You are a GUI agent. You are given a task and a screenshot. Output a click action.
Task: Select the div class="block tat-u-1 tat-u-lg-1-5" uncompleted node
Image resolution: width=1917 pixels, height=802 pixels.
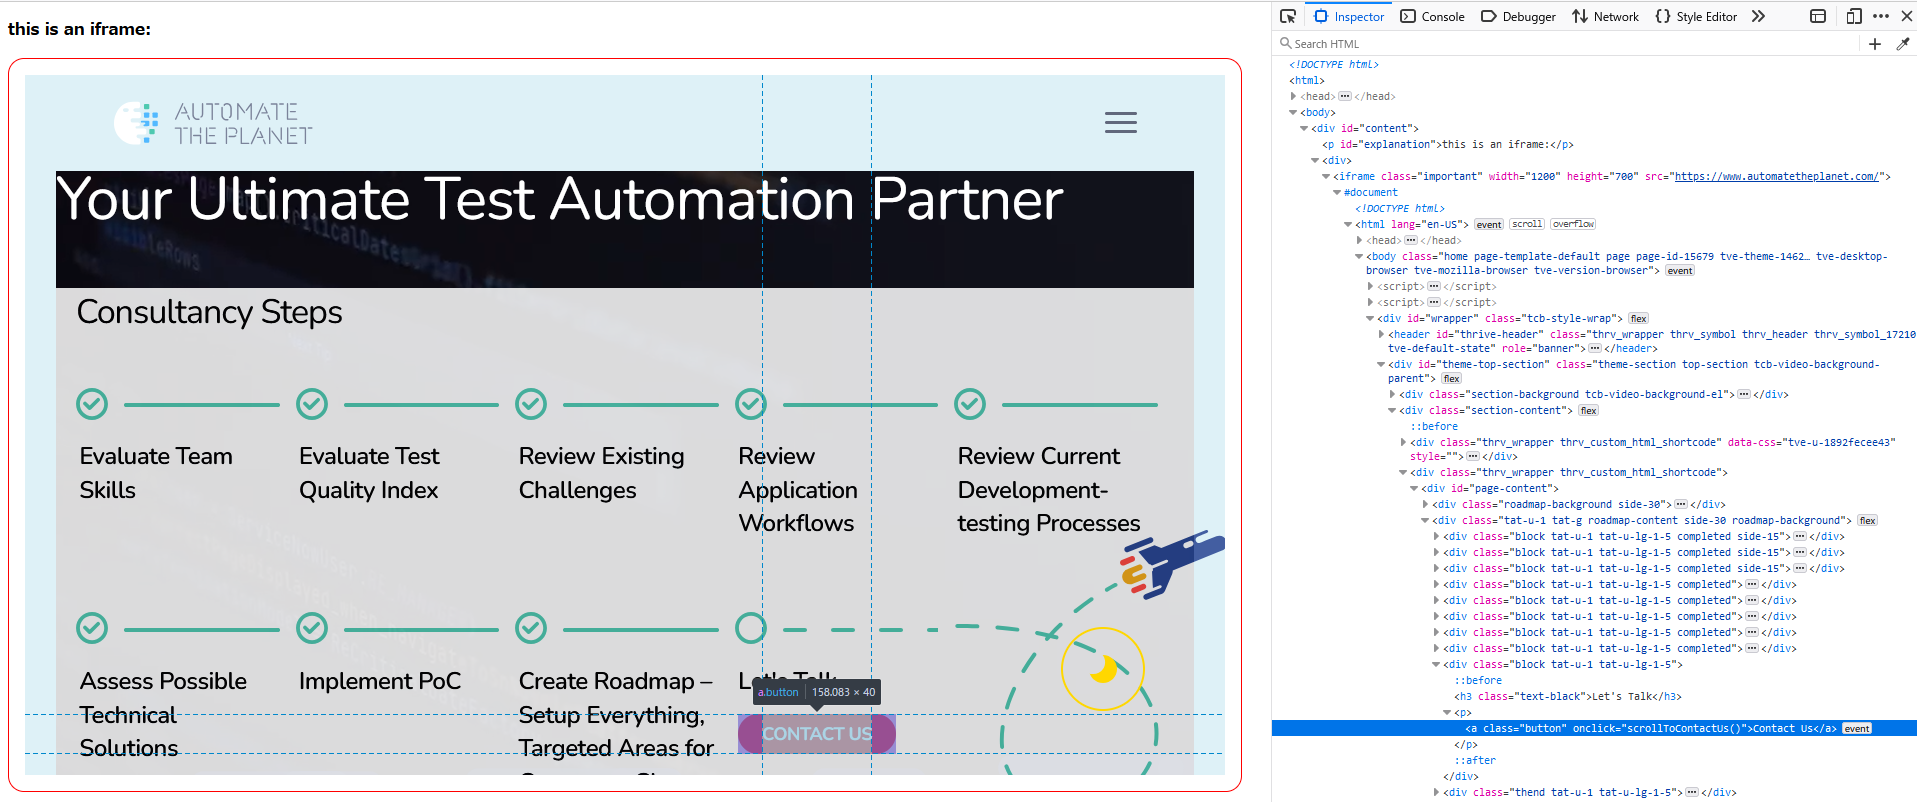[1563, 664]
